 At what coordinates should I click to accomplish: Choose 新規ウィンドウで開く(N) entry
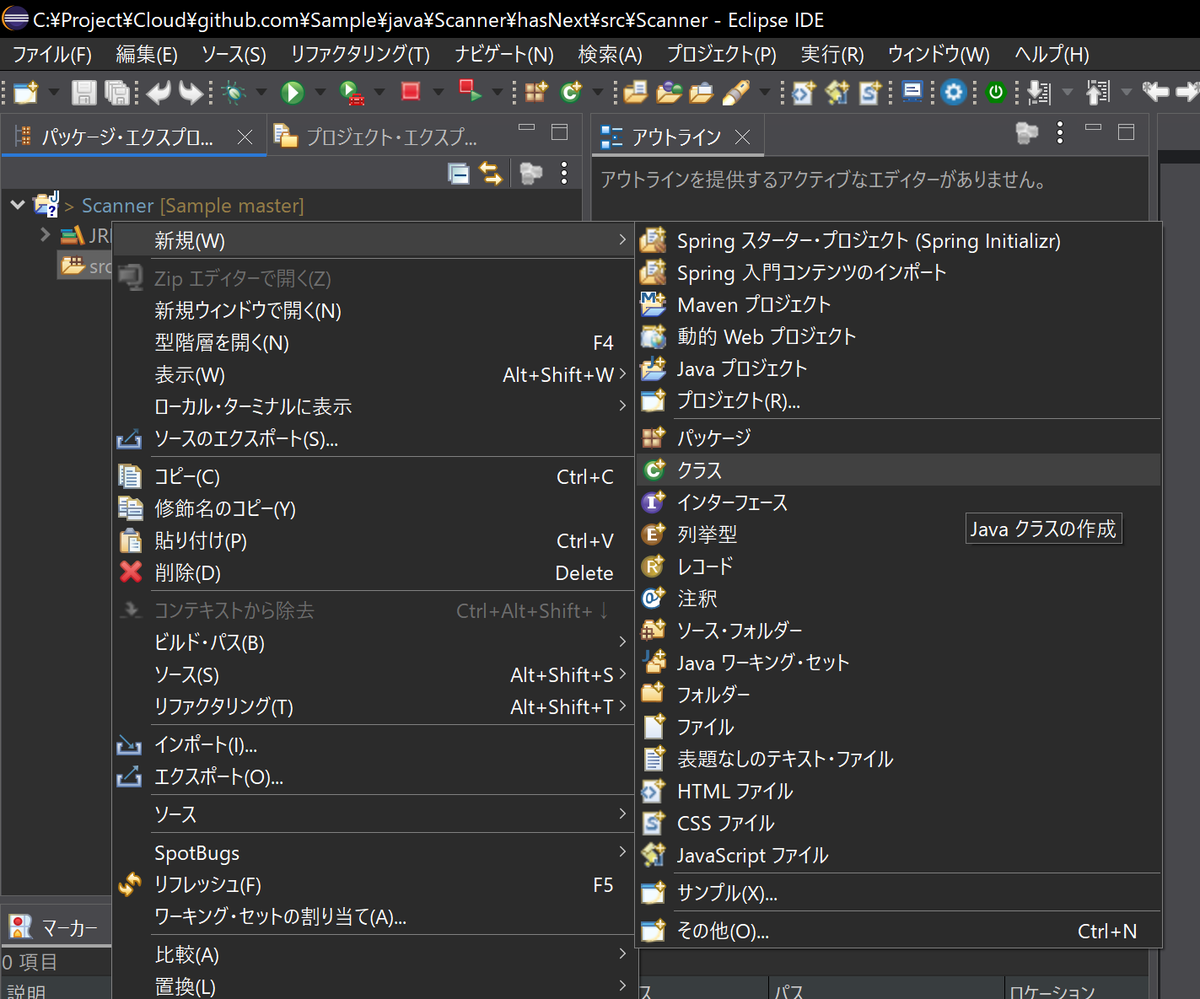tap(374, 311)
